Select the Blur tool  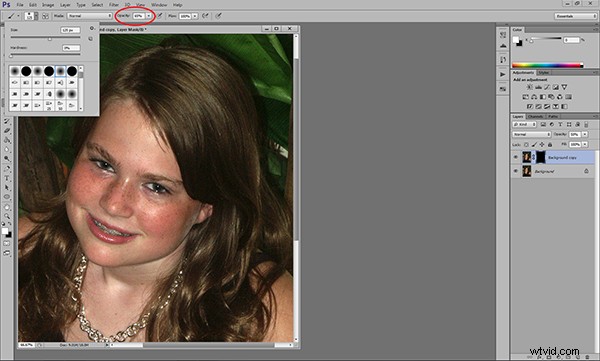point(7,149)
